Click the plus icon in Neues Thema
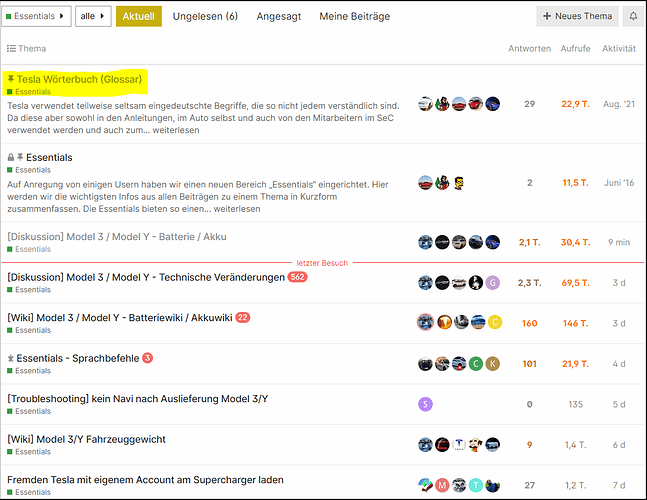Screen dimensions: 647x500 click(x=547, y=16)
